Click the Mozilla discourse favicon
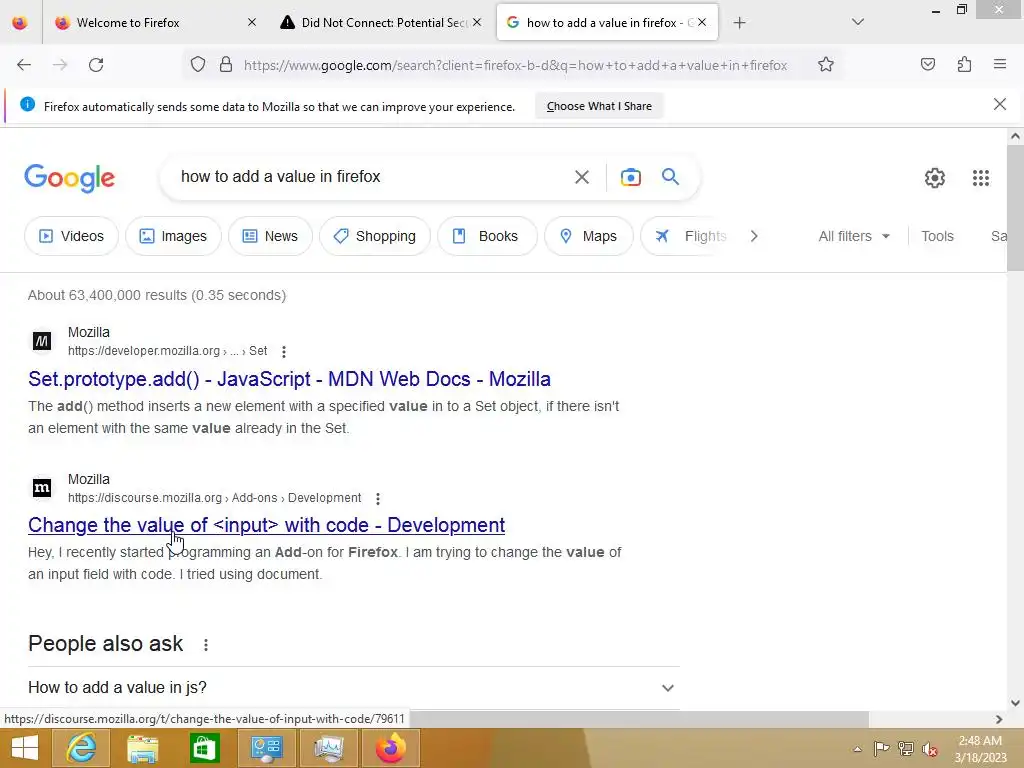Screen dimensions: 1024x768 (x=42, y=488)
